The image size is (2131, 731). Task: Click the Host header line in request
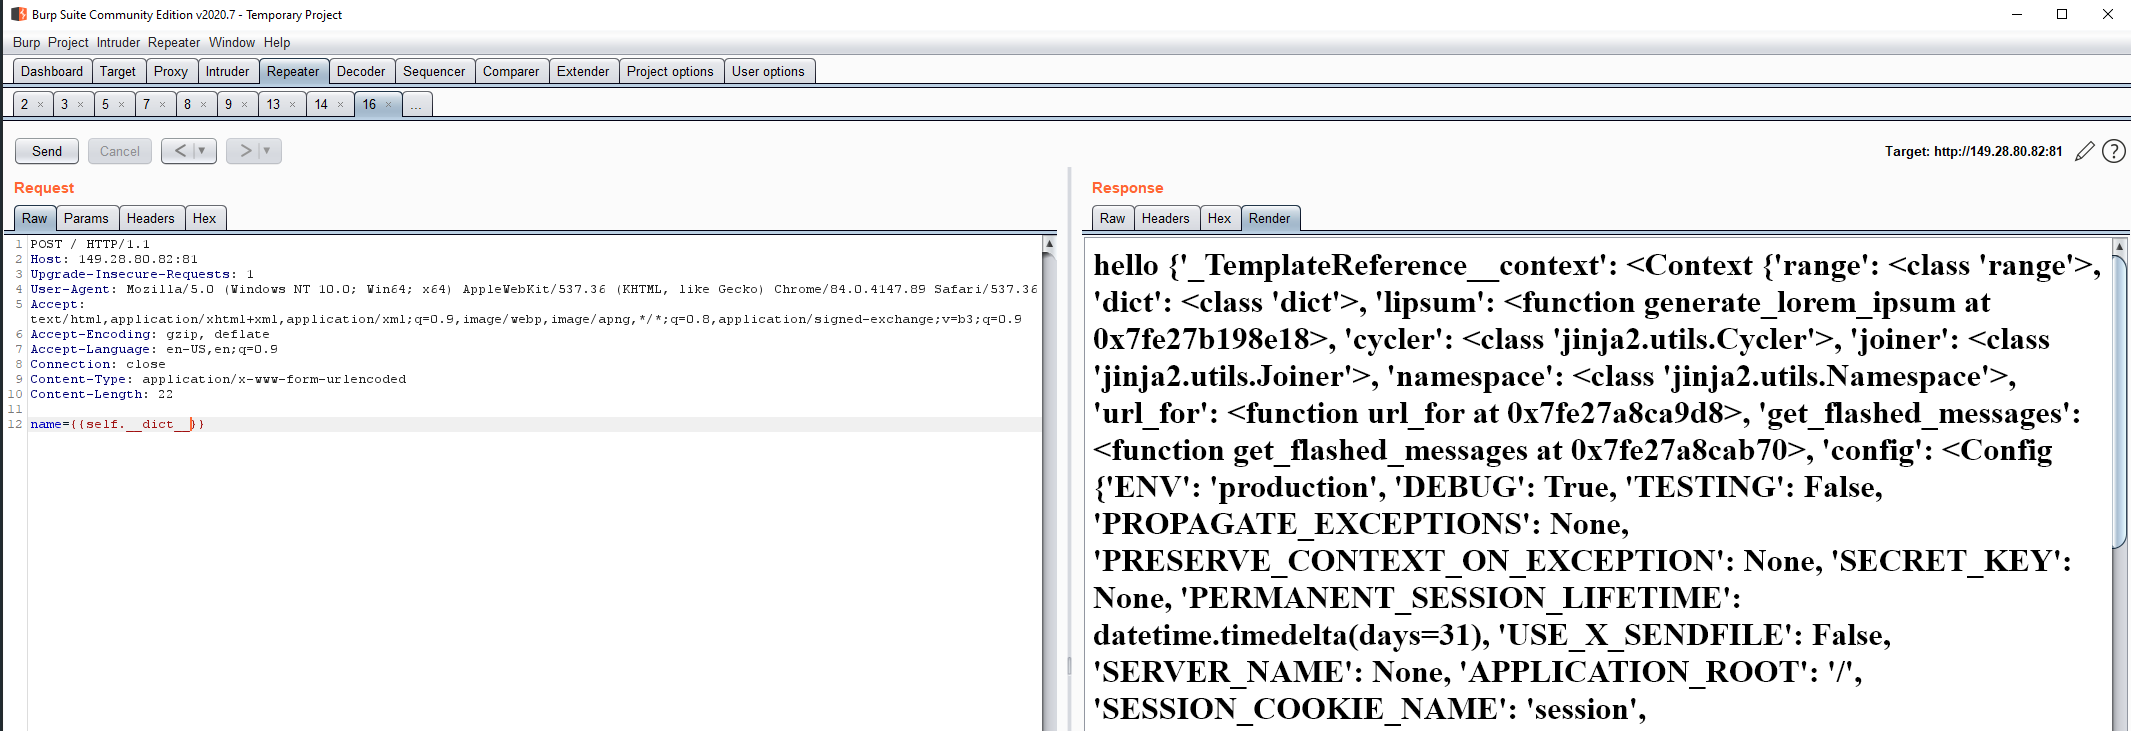114,259
